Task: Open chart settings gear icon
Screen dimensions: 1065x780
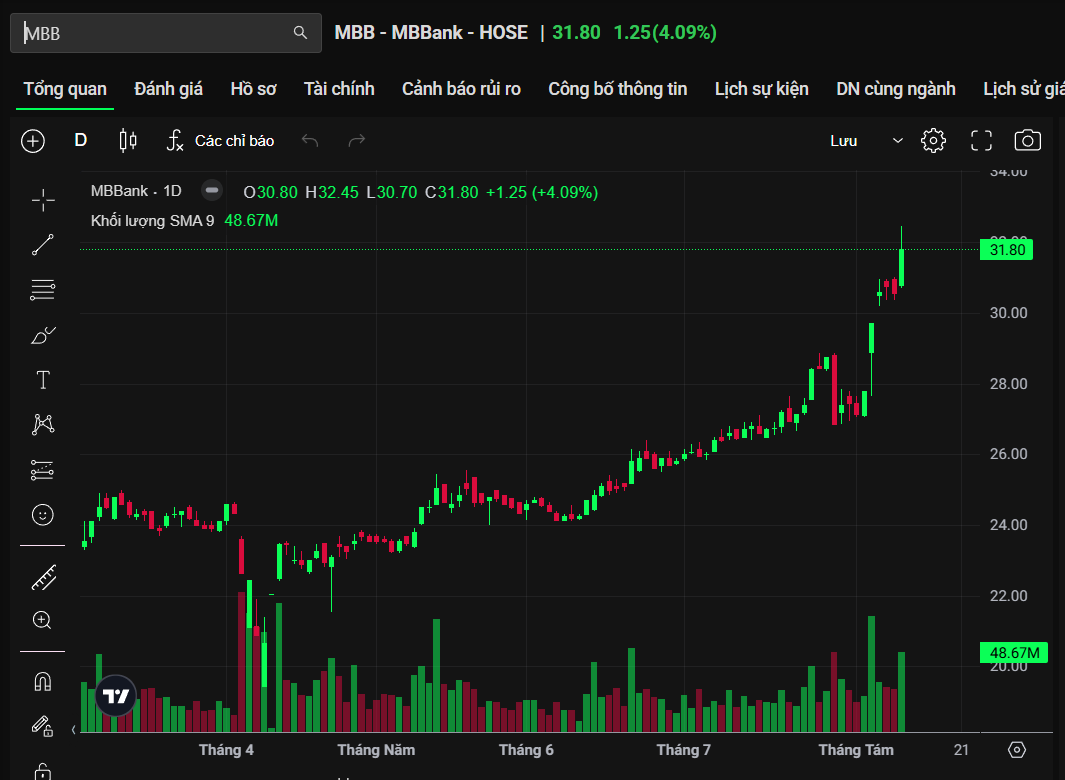Action: (x=933, y=141)
